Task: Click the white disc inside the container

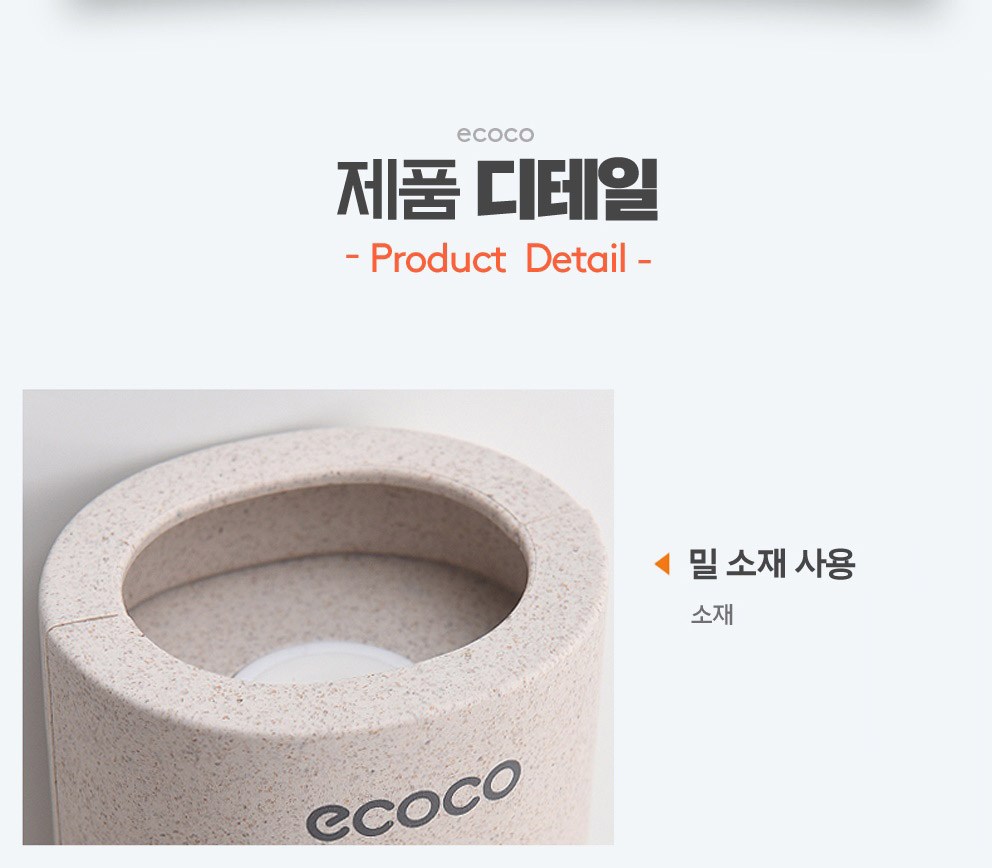Action: [x=323, y=662]
